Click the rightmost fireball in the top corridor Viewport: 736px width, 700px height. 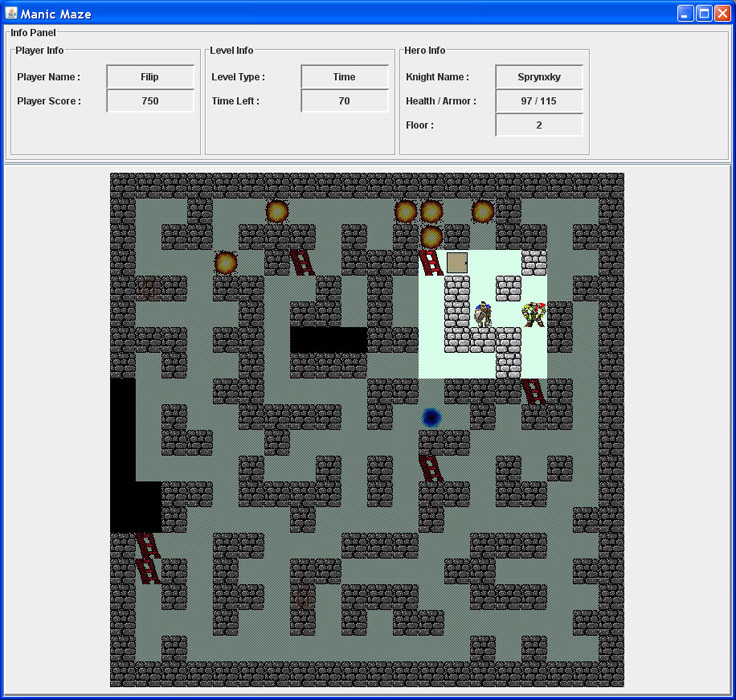pyautogui.click(x=483, y=211)
